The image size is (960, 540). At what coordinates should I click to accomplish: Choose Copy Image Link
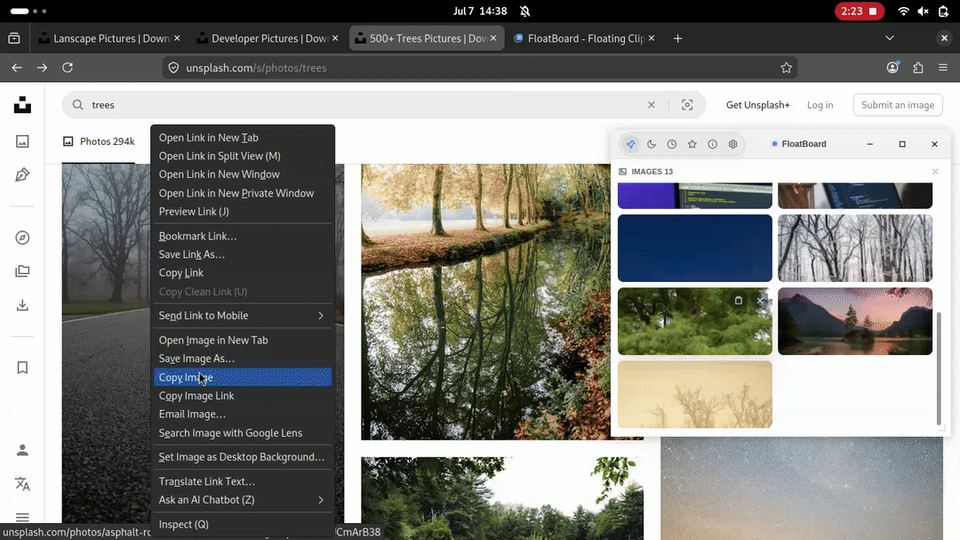click(242, 396)
